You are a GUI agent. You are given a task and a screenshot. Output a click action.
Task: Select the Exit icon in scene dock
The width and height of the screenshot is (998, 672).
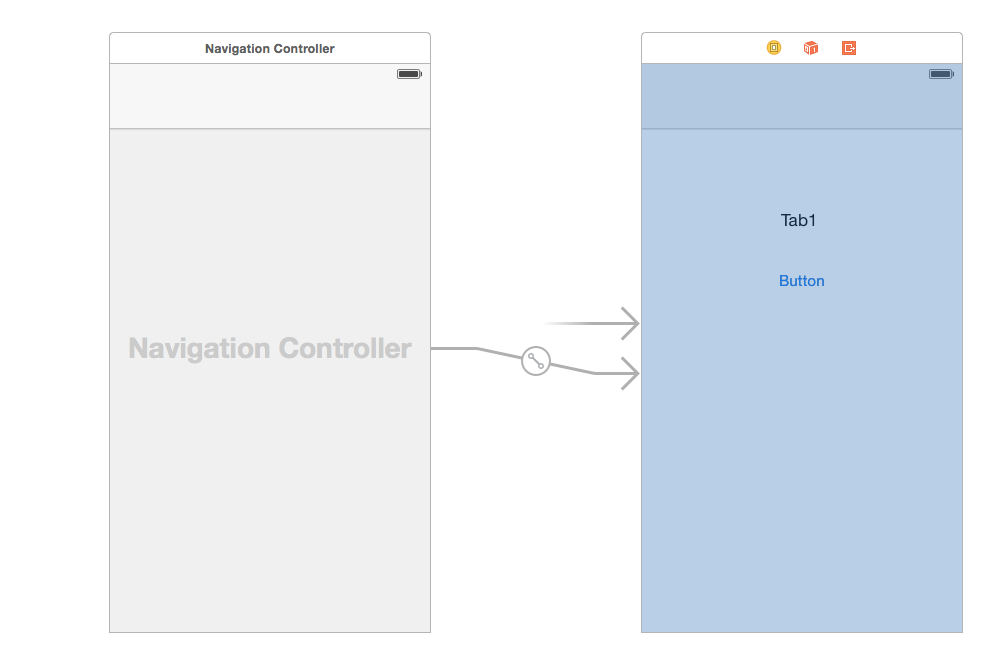[849, 48]
